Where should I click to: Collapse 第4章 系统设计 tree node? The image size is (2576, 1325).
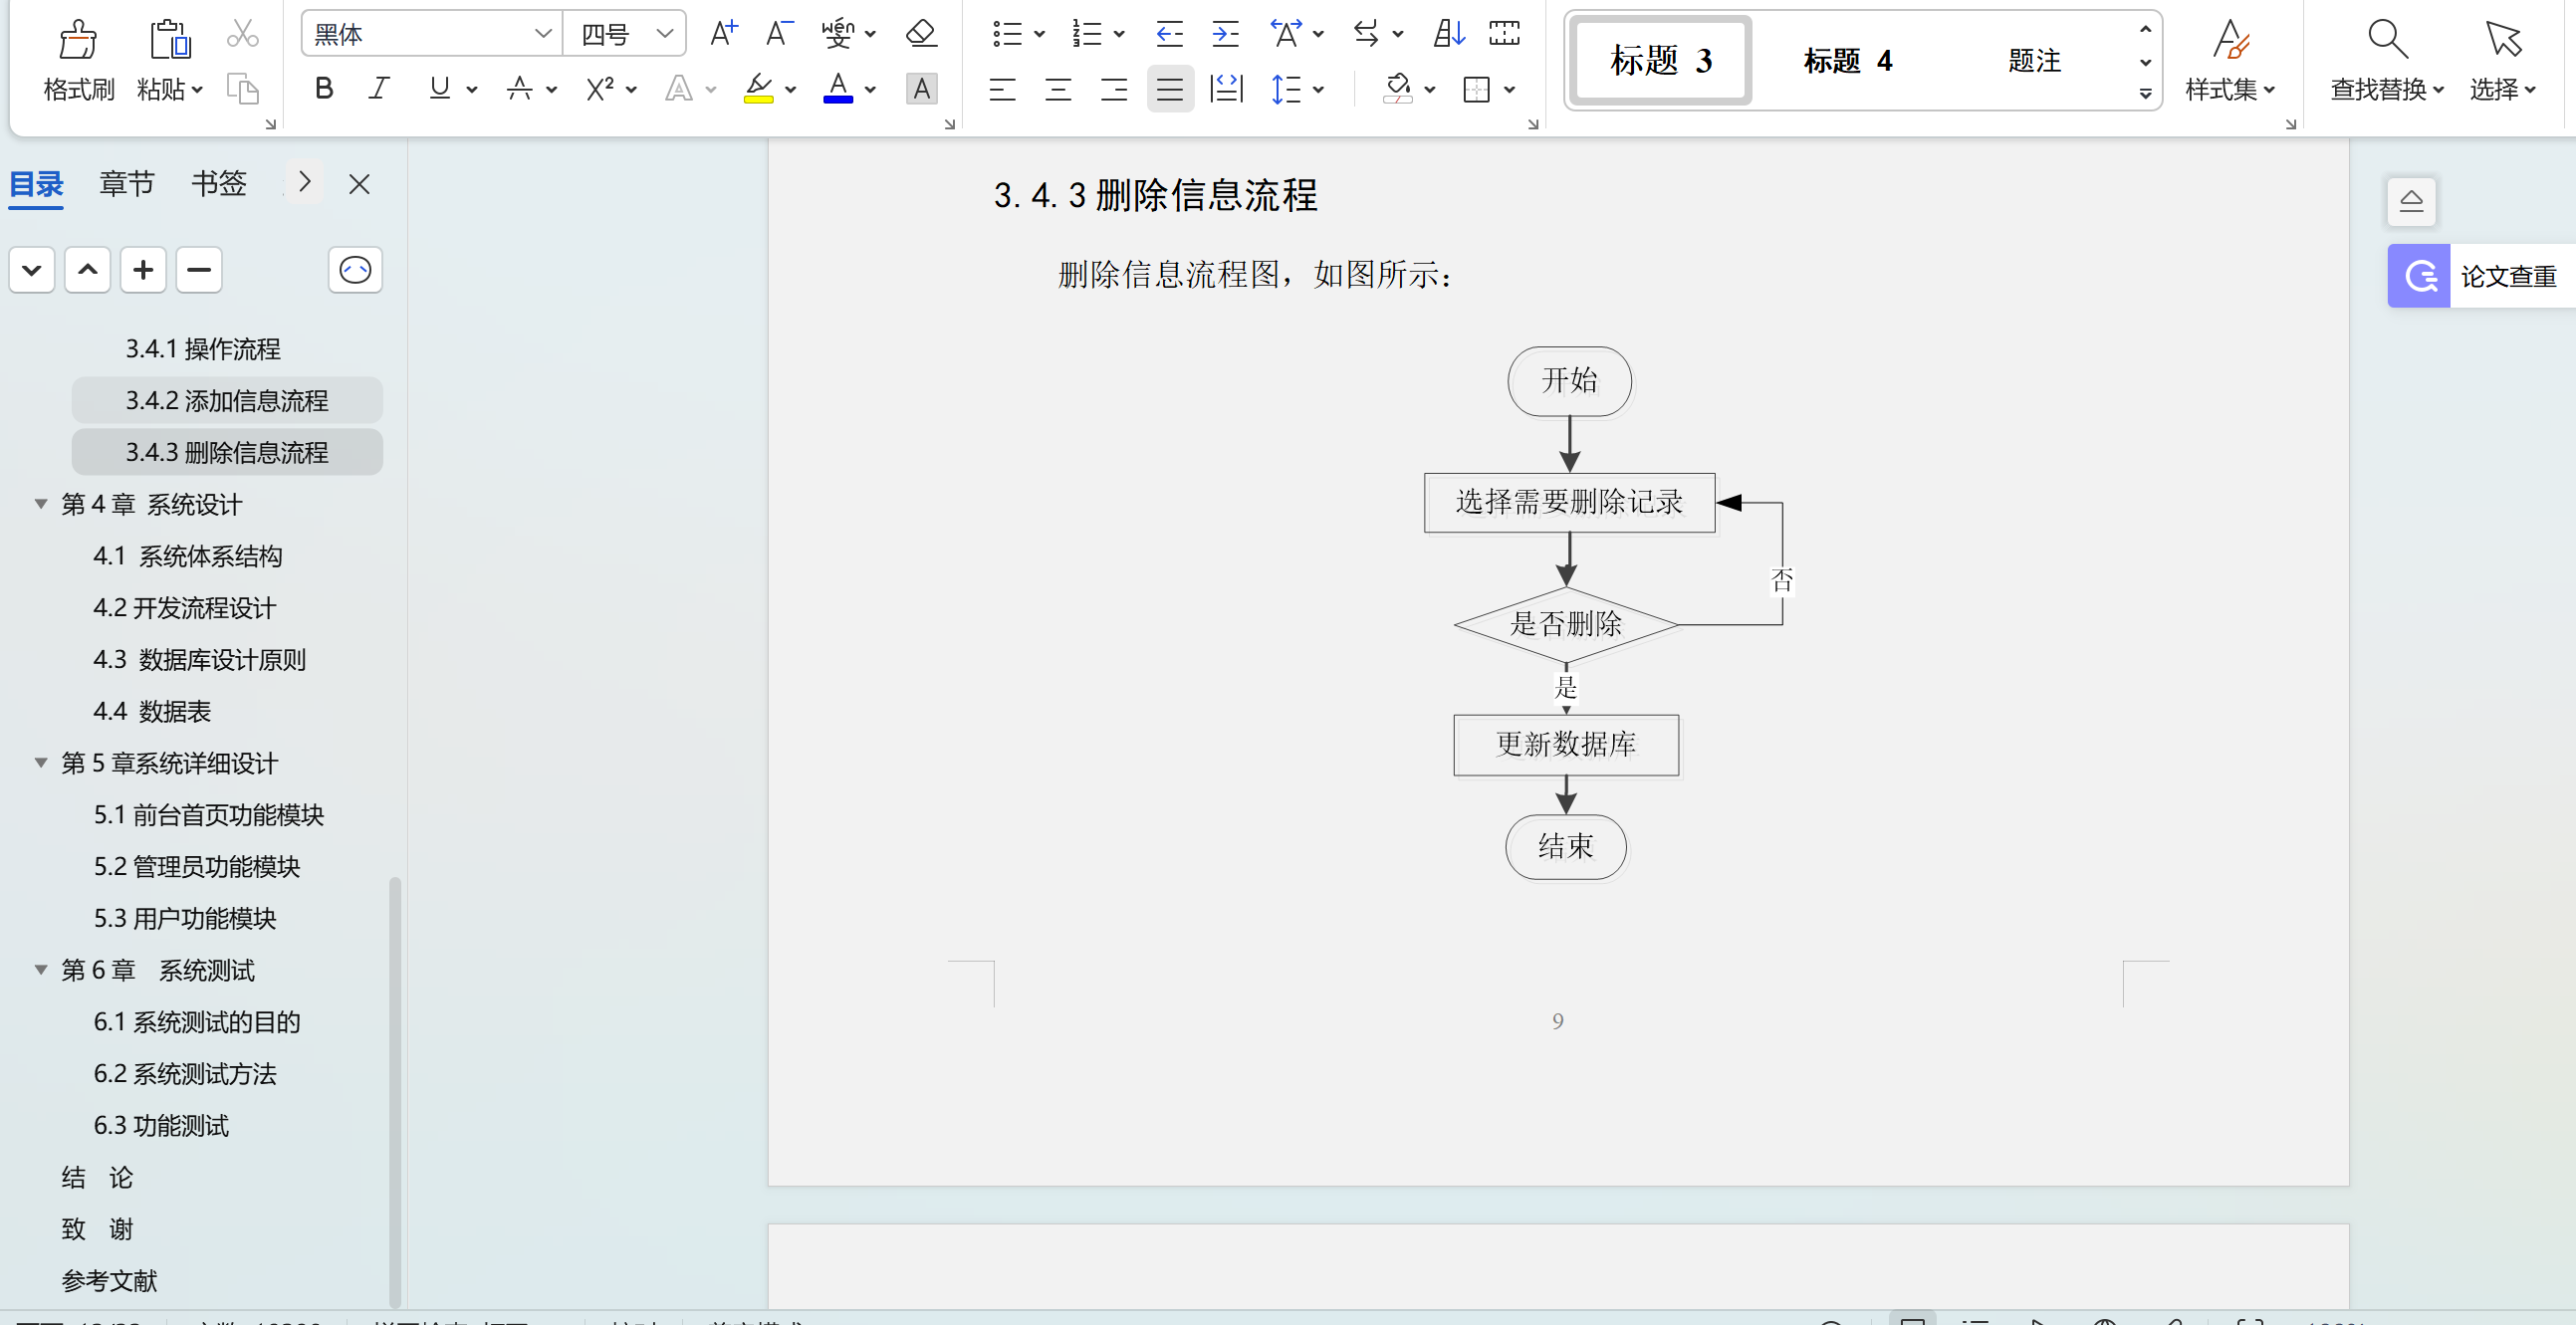click(x=41, y=504)
